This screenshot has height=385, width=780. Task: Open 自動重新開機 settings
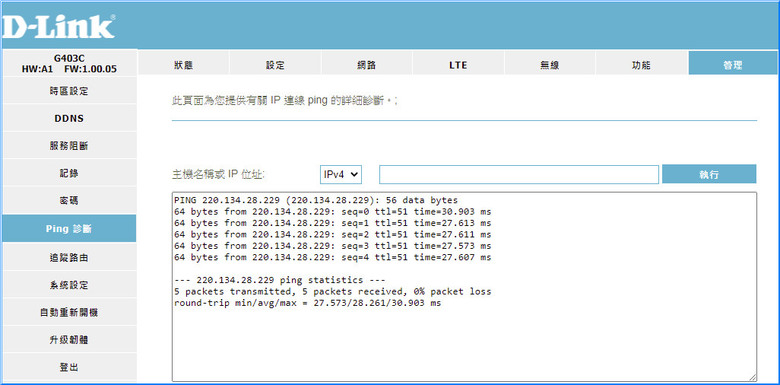(x=69, y=312)
